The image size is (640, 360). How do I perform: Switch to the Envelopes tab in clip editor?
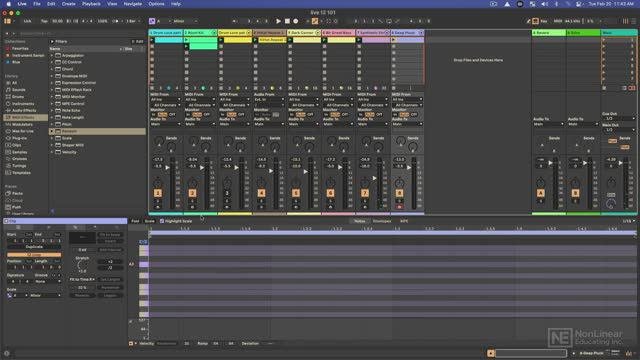tap(382, 221)
